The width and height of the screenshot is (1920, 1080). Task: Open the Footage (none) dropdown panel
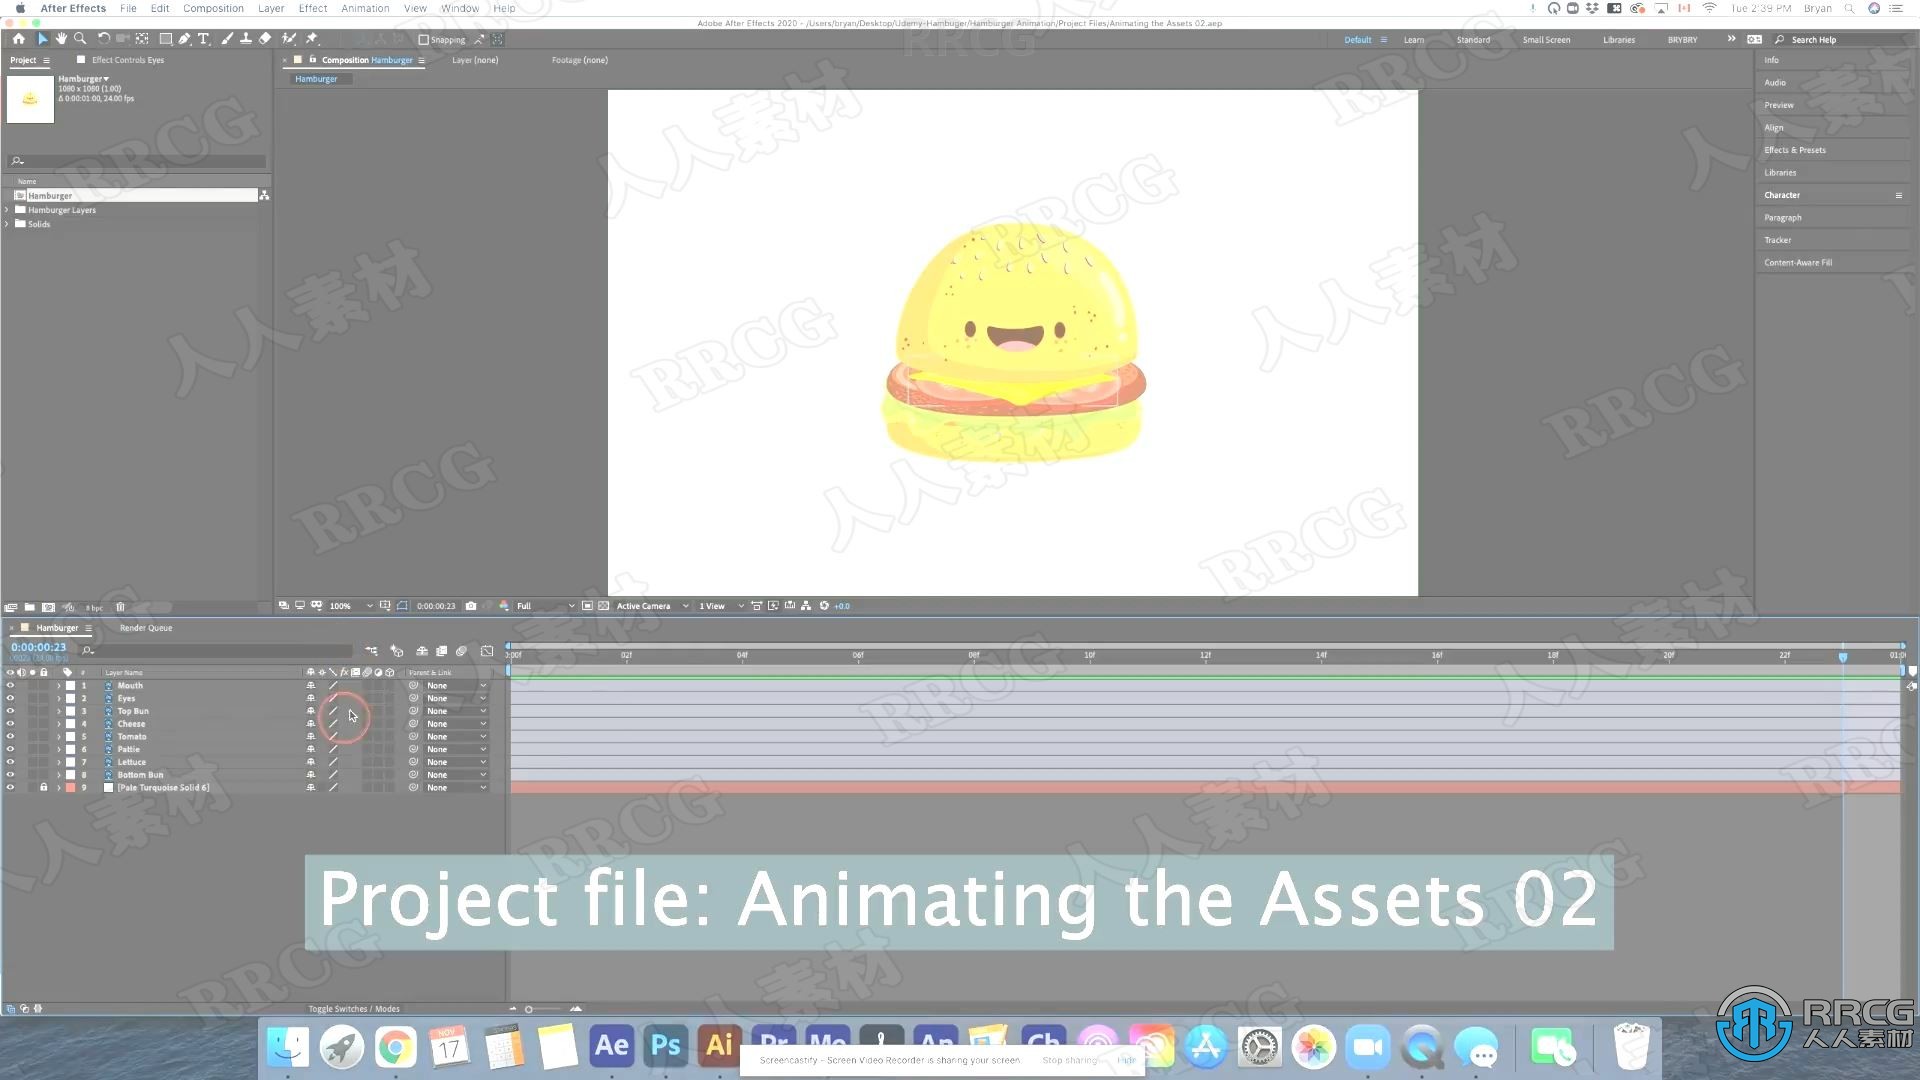click(580, 59)
